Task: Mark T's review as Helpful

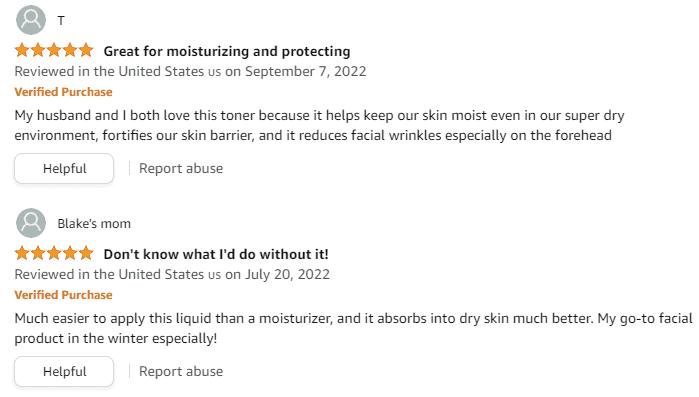Action: point(64,168)
